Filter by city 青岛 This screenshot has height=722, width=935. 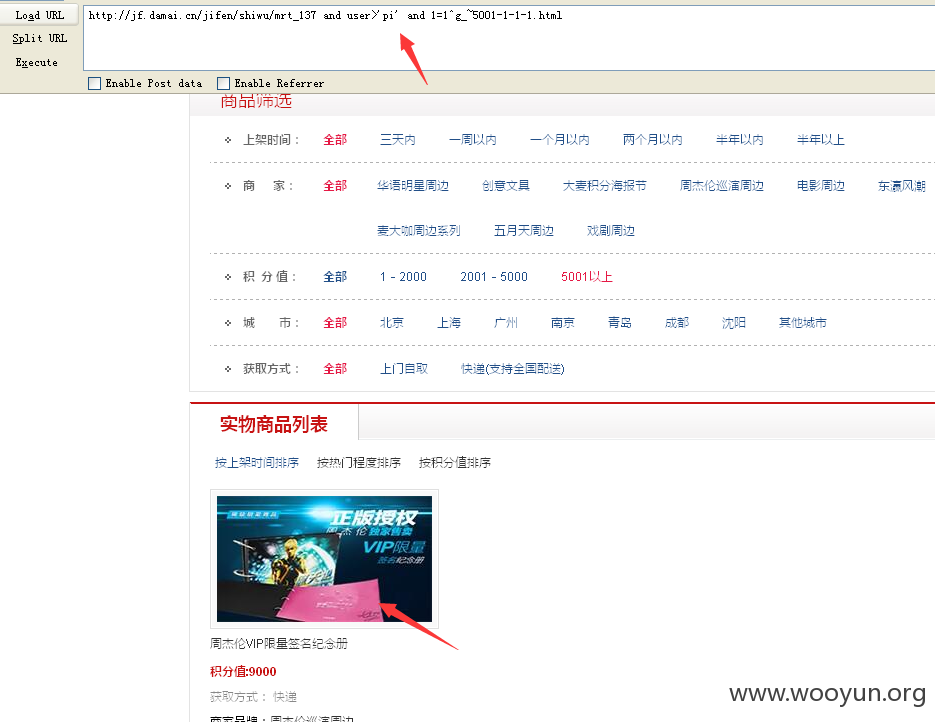[x=620, y=323]
